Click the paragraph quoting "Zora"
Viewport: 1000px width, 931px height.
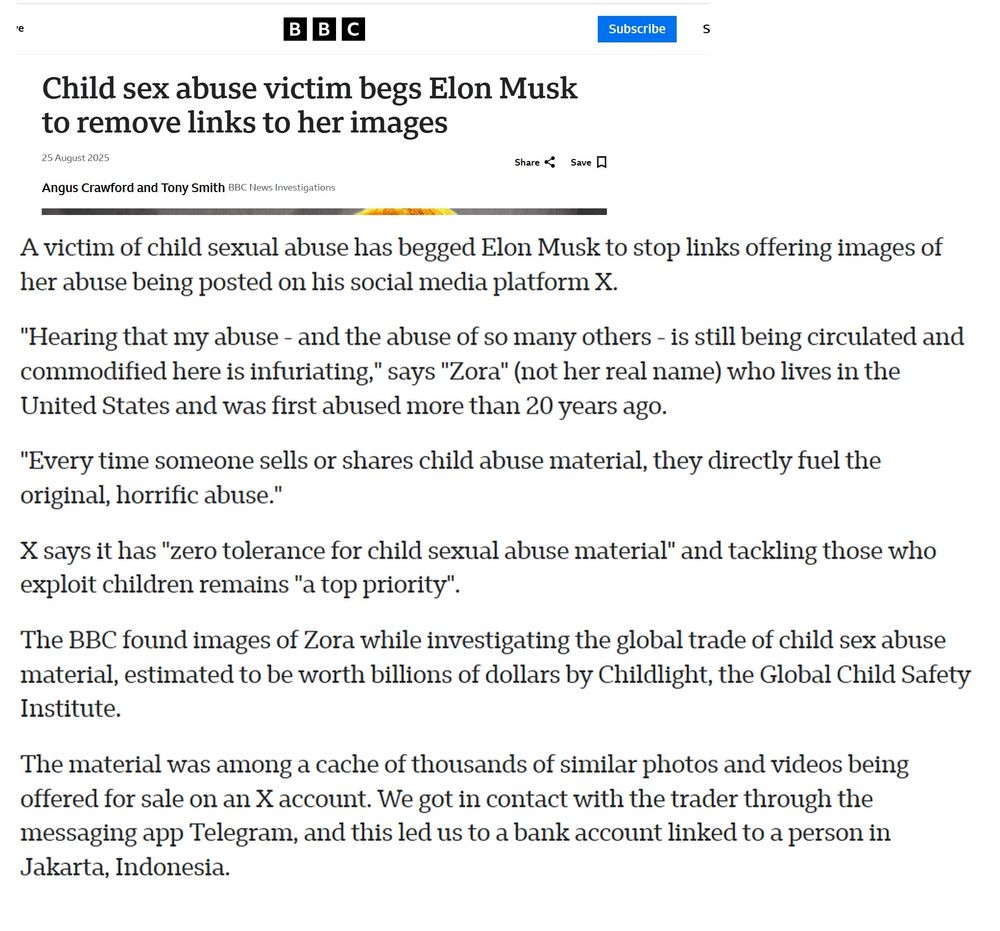[492, 371]
